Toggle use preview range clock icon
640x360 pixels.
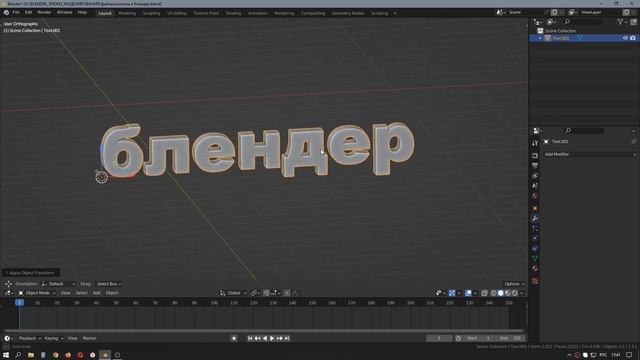(x=458, y=338)
